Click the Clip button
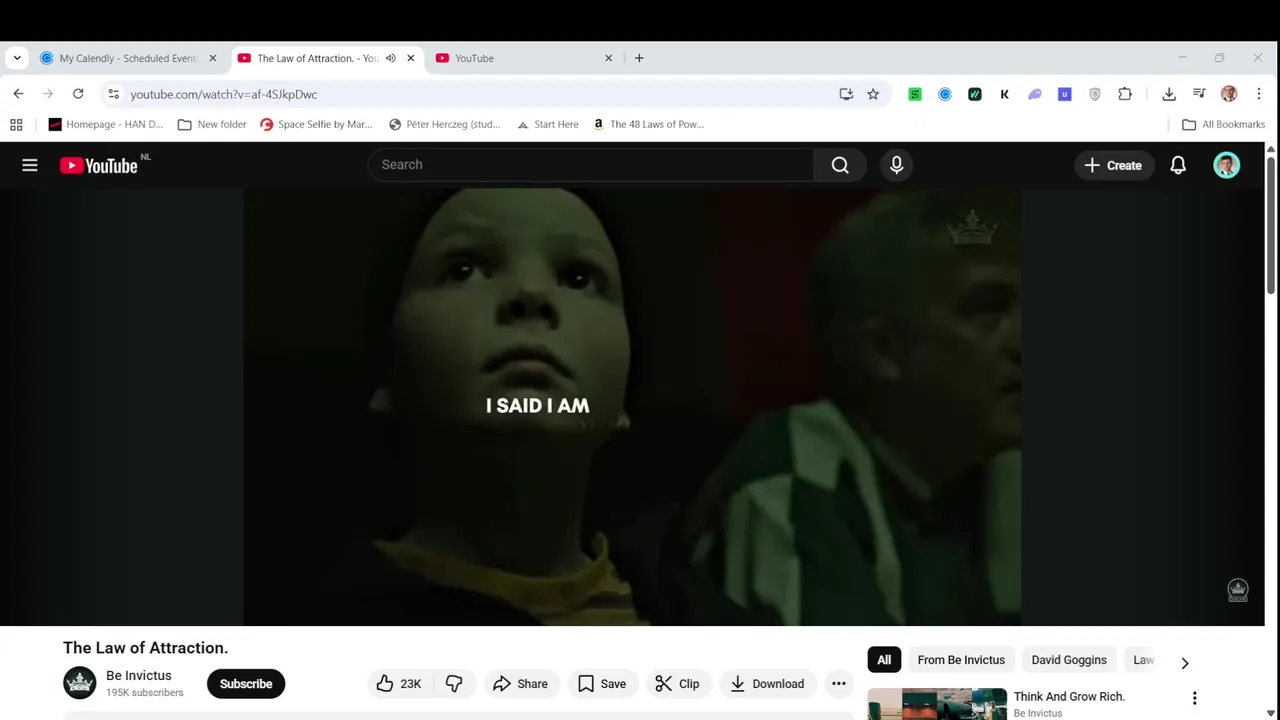Screen dimensions: 1280x720 pyautogui.click(x=677, y=684)
